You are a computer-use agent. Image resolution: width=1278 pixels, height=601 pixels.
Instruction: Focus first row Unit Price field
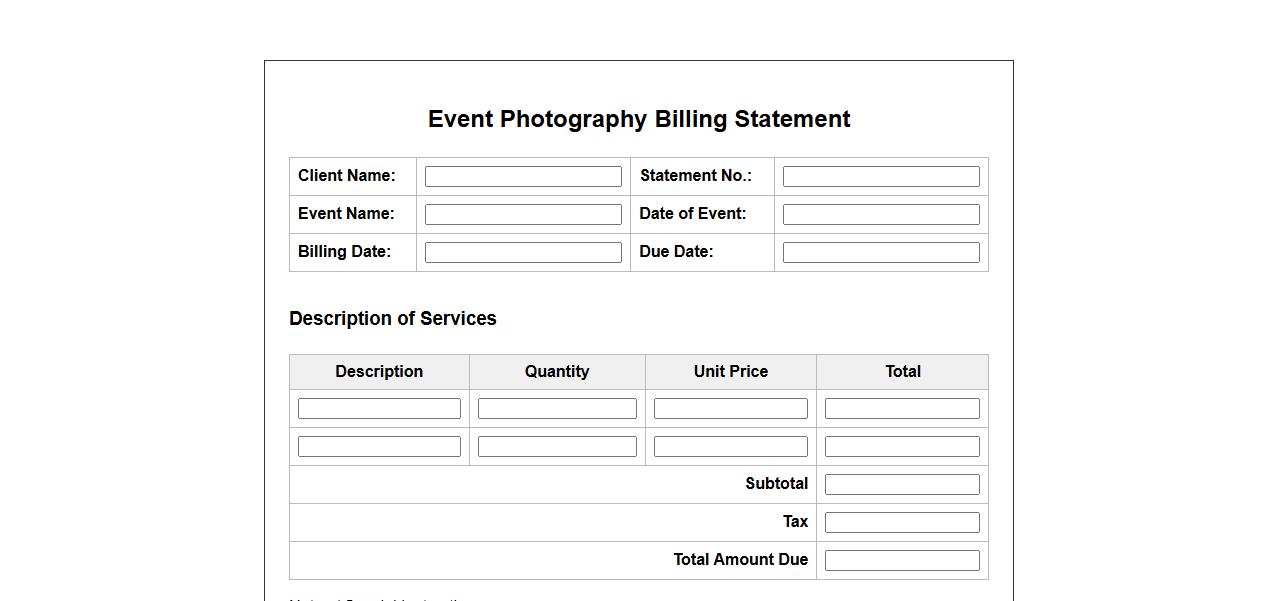pos(730,408)
